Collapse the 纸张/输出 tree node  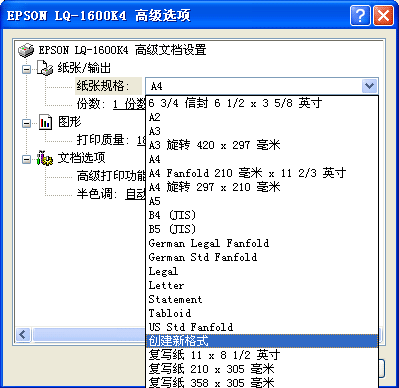pos(26,69)
